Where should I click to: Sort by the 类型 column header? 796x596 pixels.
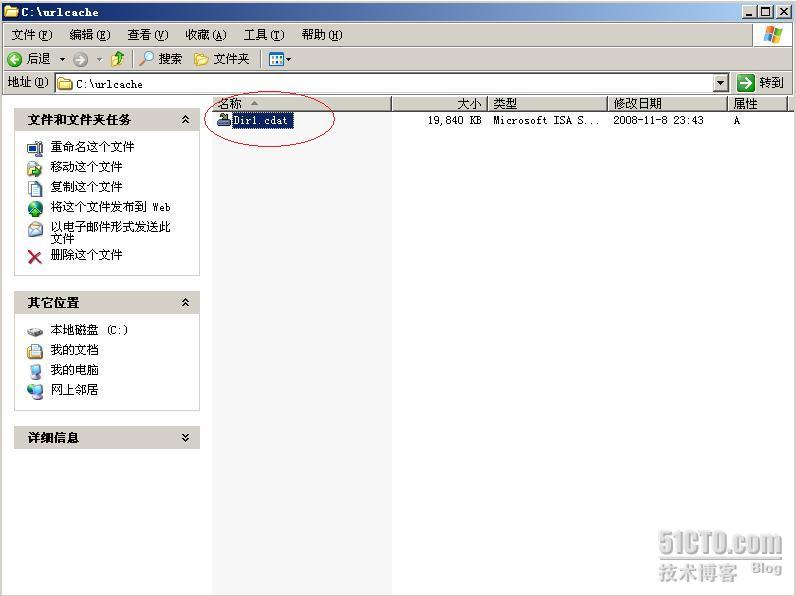(547, 104)
